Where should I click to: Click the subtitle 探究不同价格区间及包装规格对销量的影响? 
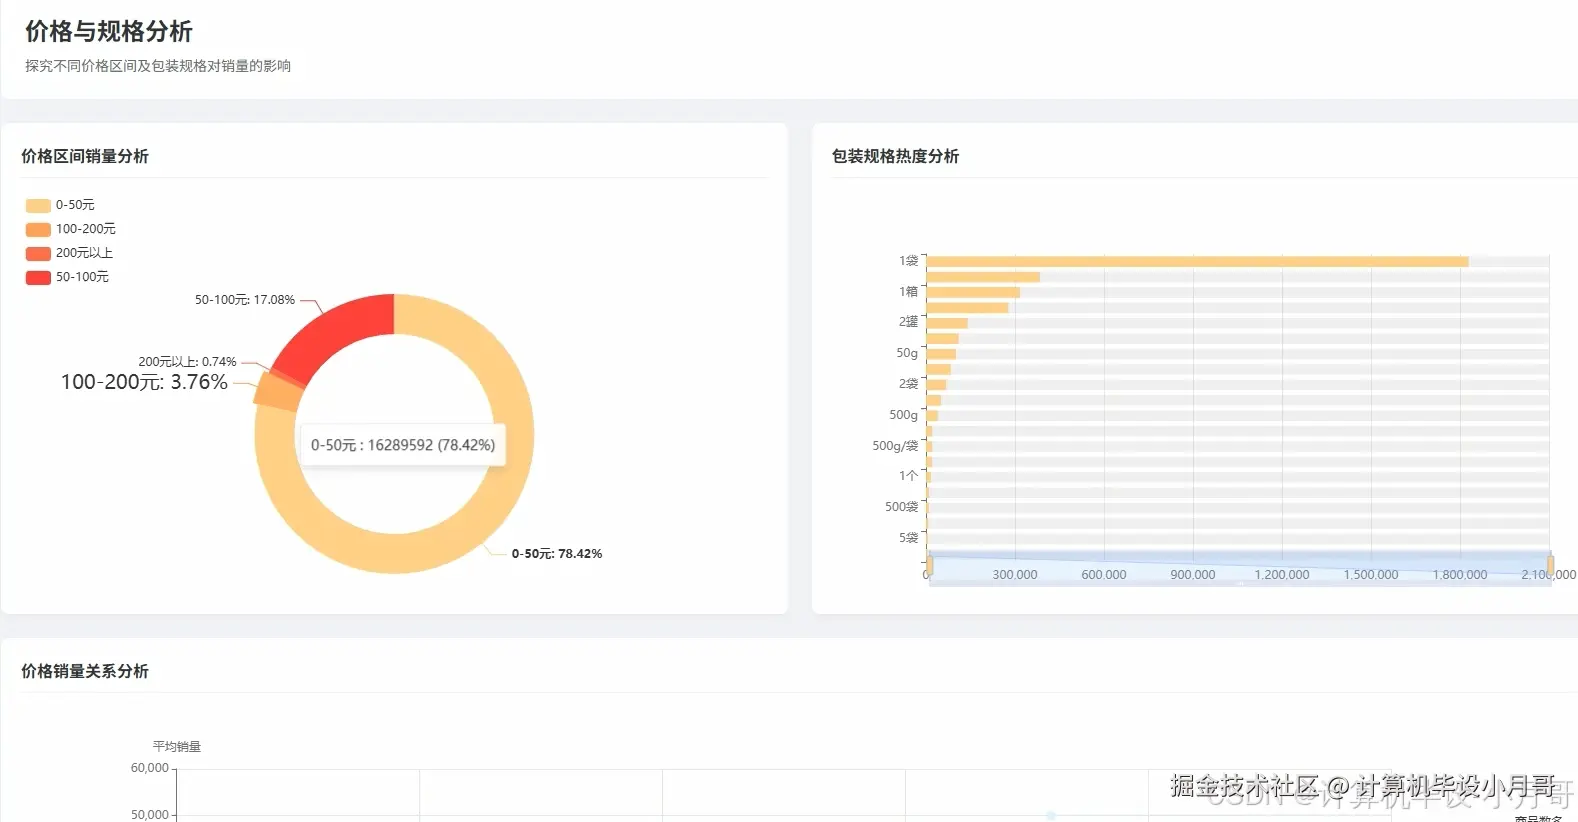point(158,66)
